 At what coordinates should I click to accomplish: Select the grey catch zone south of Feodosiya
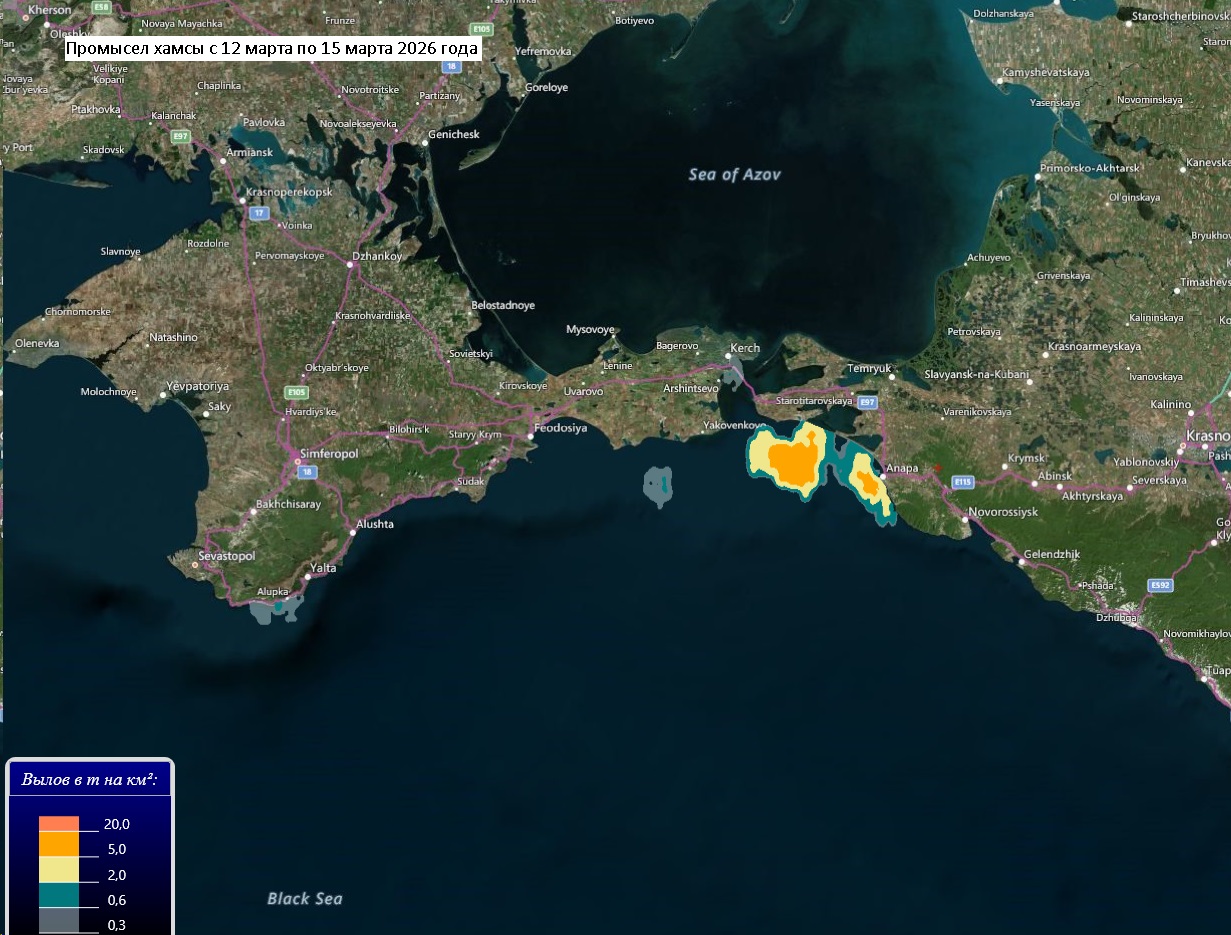658,488
